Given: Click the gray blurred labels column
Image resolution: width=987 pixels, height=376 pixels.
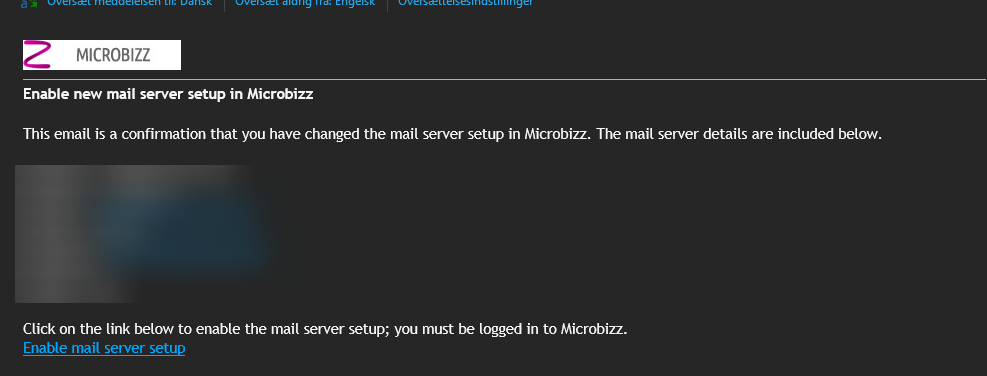Looking at the screenshot, I should click(x=54, y=234).
